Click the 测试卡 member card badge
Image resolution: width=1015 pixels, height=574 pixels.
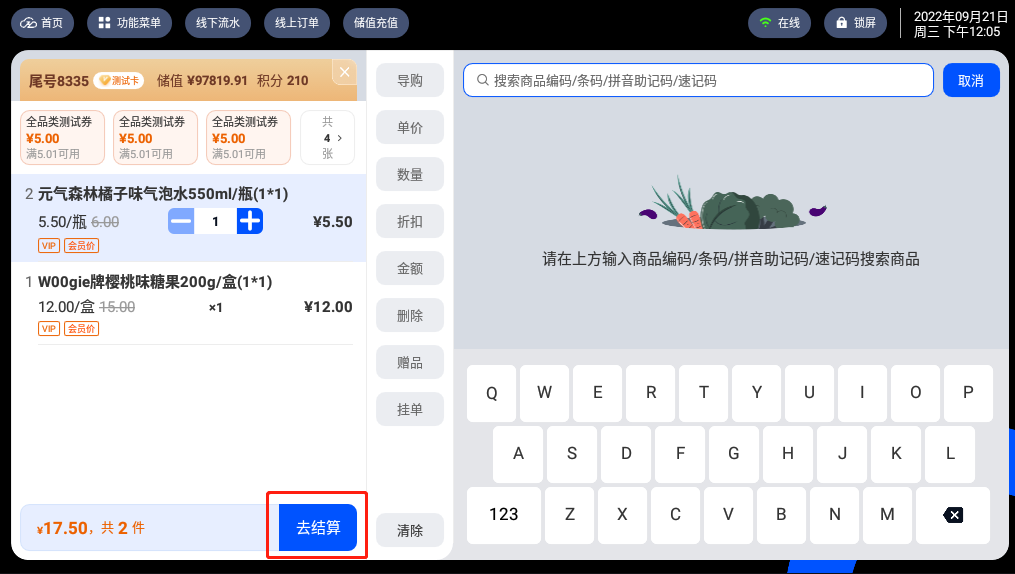pyautogui.click(x=118, y=80)
